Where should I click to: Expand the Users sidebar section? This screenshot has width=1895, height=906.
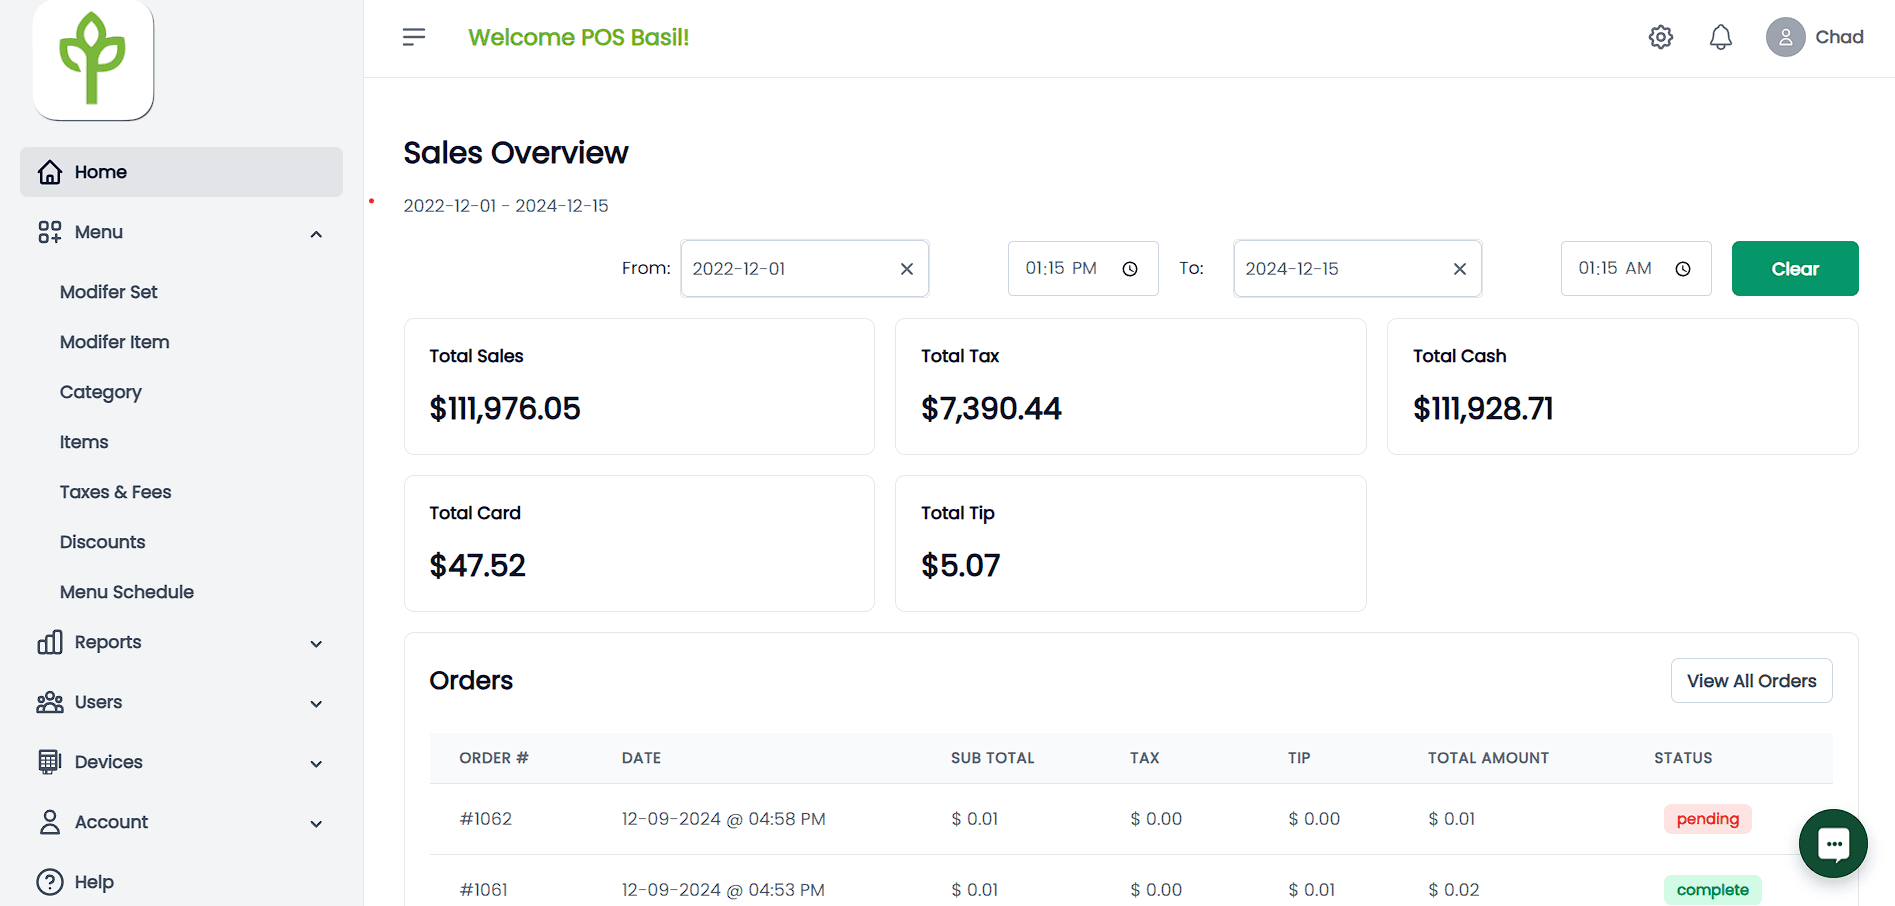click(x=316, y=703)
